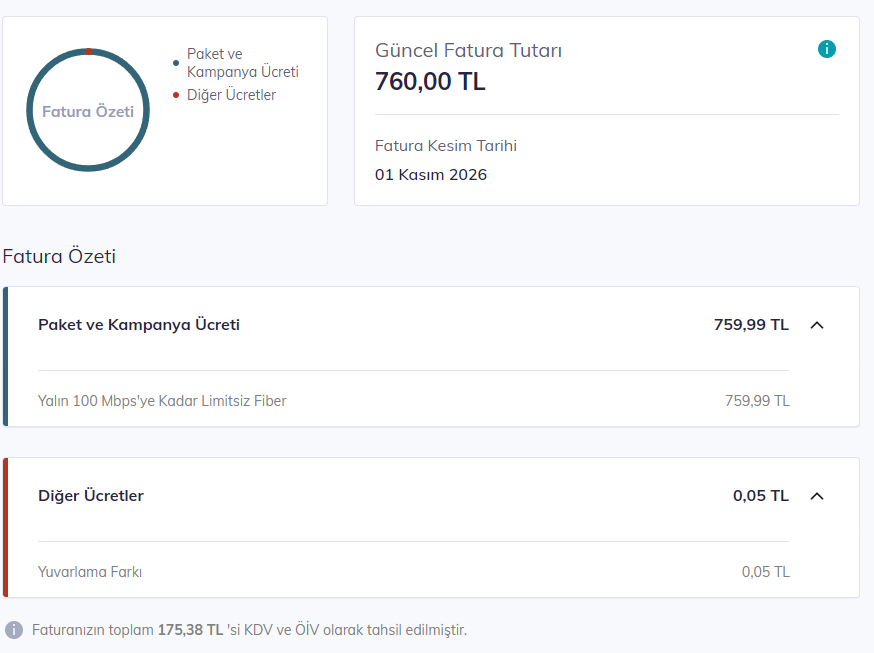
Task: Click the Diğer Ücretler section header title
Action: [91, 496]
